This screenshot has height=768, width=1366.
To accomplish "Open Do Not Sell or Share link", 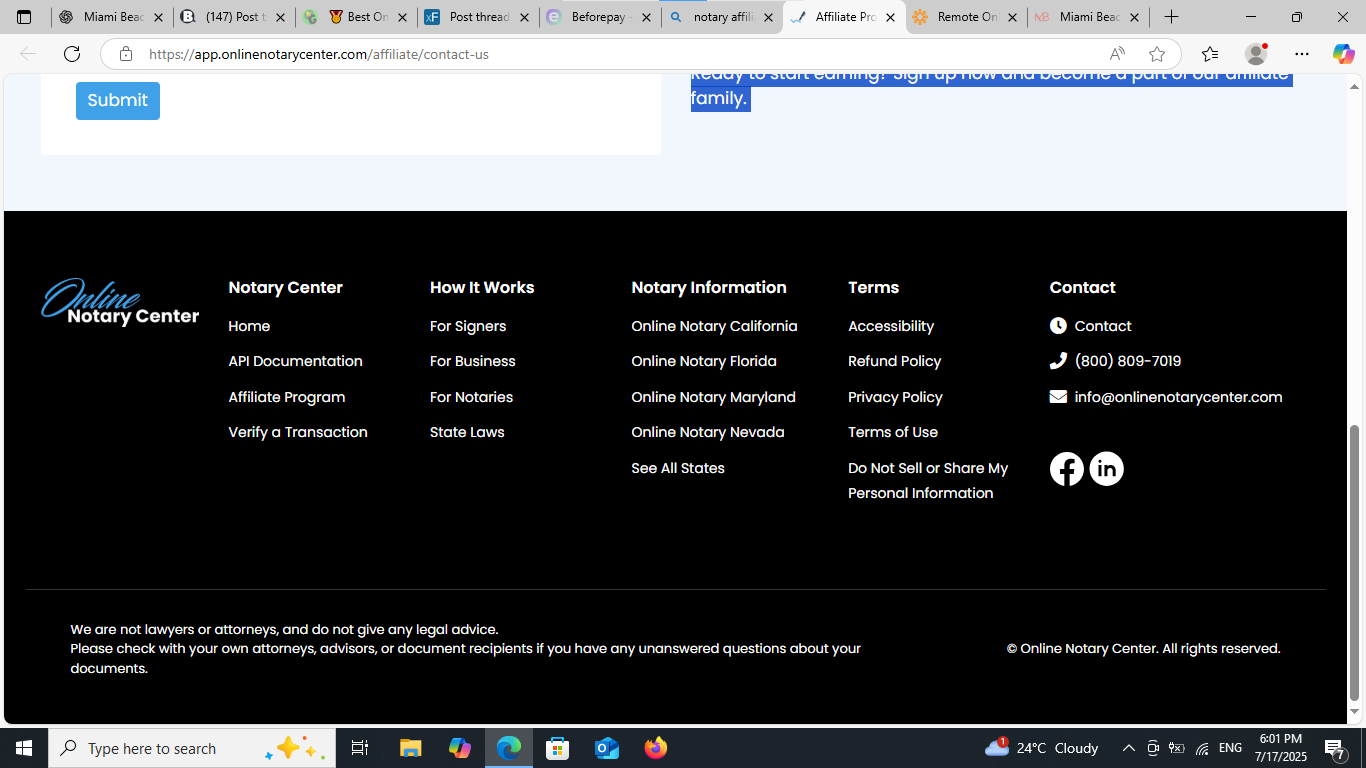I will click(x=928, y=480).
